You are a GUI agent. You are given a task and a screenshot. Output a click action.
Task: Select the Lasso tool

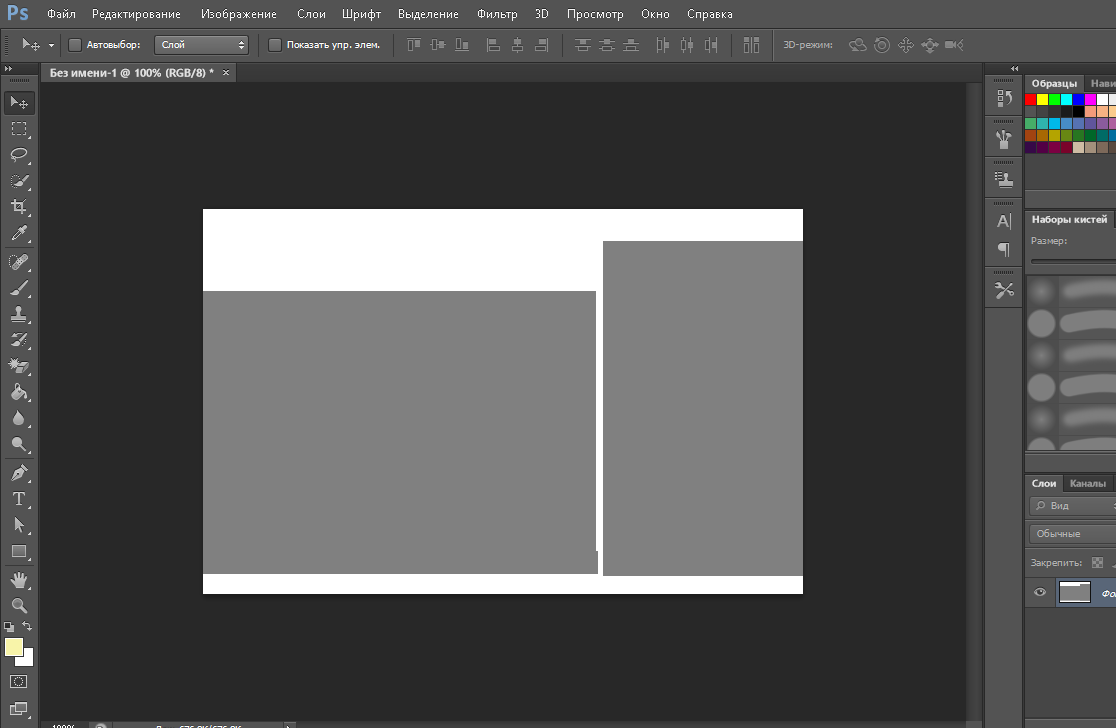[x=19, y=155]
